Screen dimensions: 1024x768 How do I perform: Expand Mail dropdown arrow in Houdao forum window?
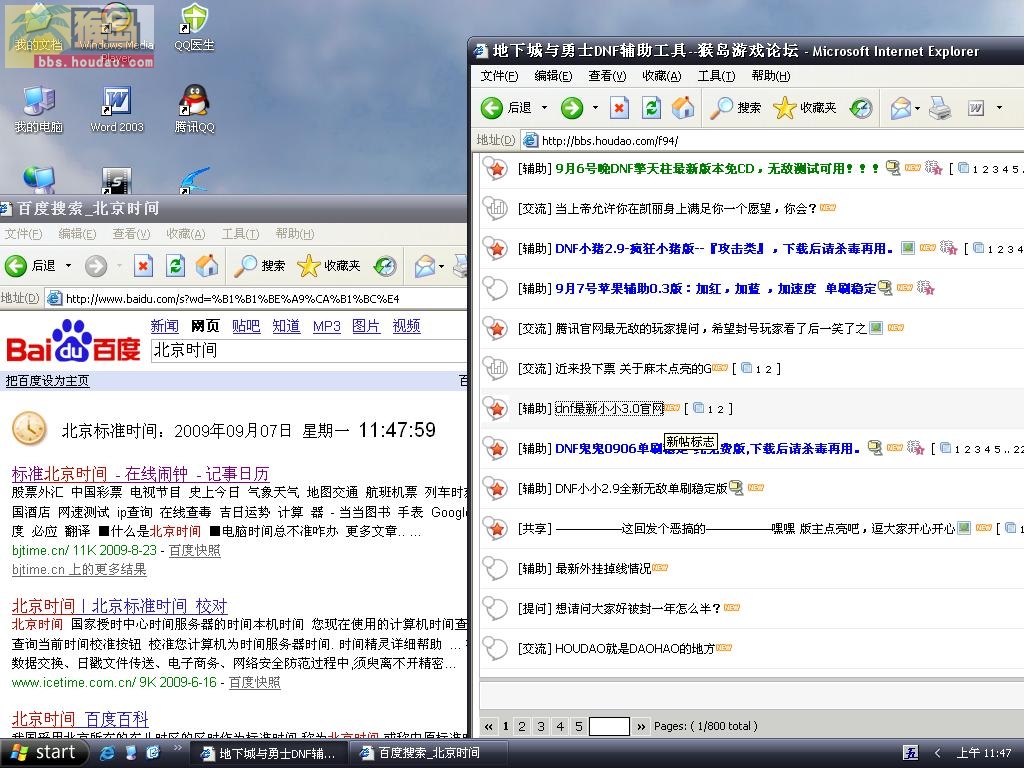tap(918, 108)
